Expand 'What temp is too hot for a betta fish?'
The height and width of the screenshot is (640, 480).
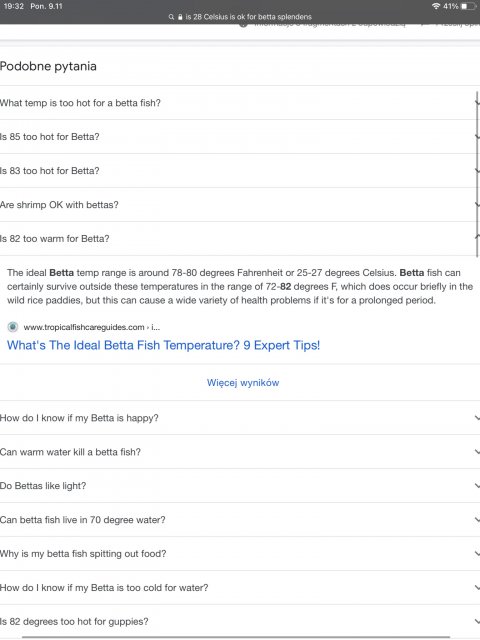pyautogui.click(x=240, y=103)
